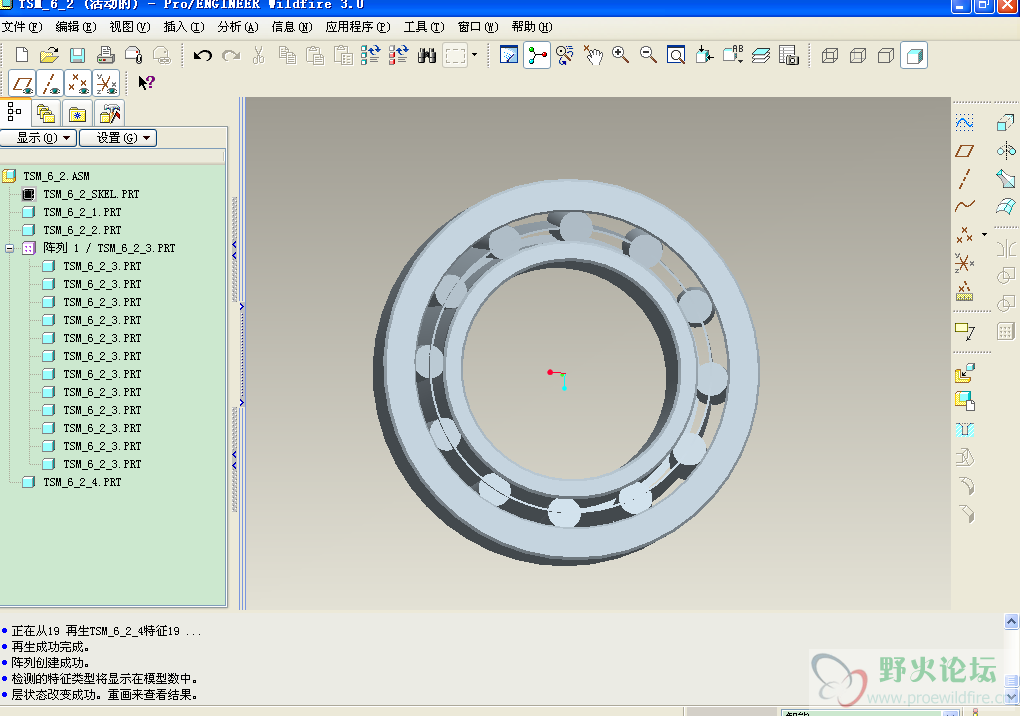Toggle coordinate systems display
The width and height of the screenshot is (1020, 716).
[x=106, y=84]
